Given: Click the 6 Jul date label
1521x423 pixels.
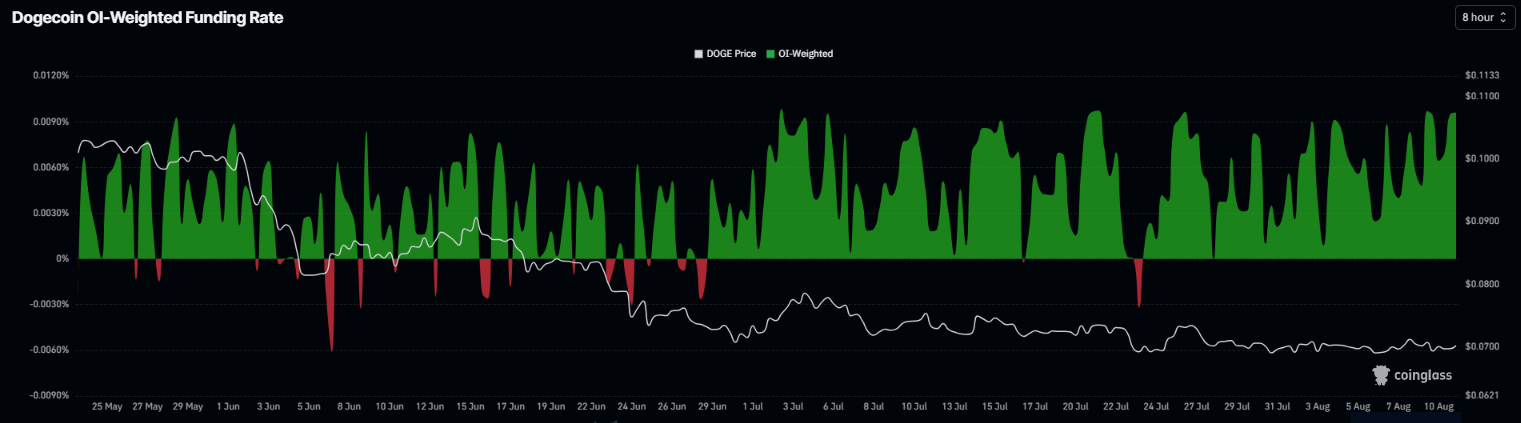Looking at the screenshot, I should click(834, 407).
